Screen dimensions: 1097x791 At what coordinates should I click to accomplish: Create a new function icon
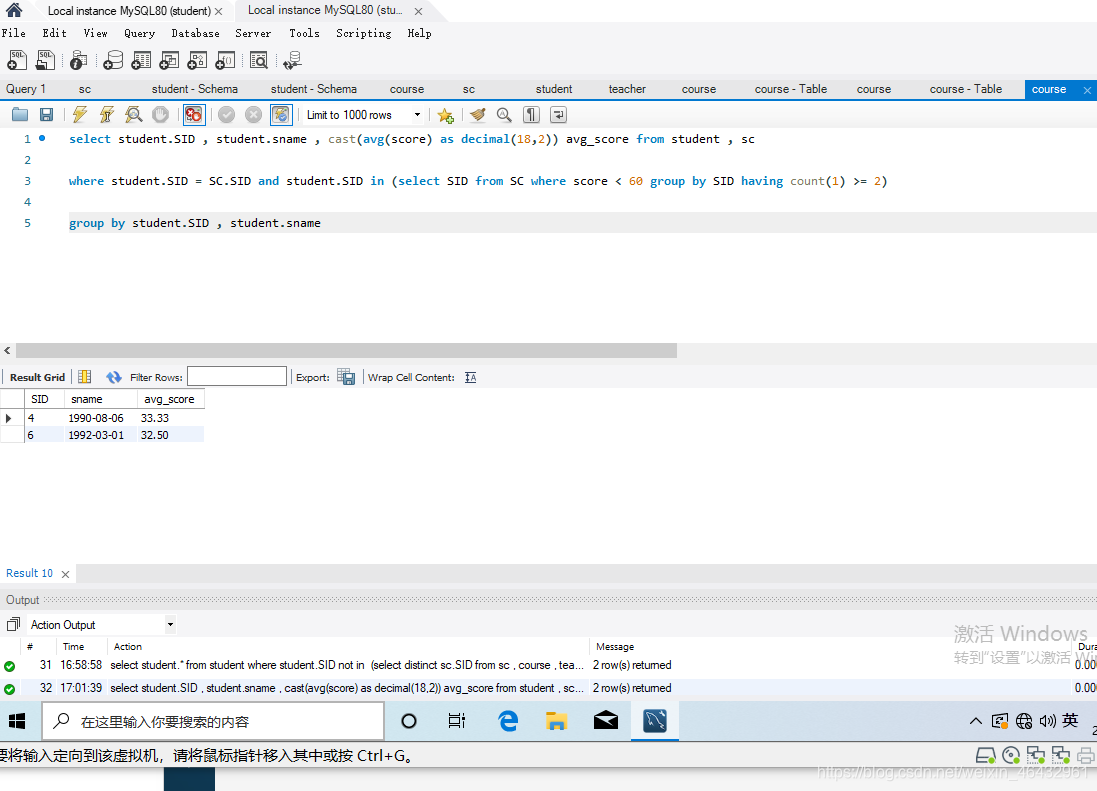(x=225, y=60)
